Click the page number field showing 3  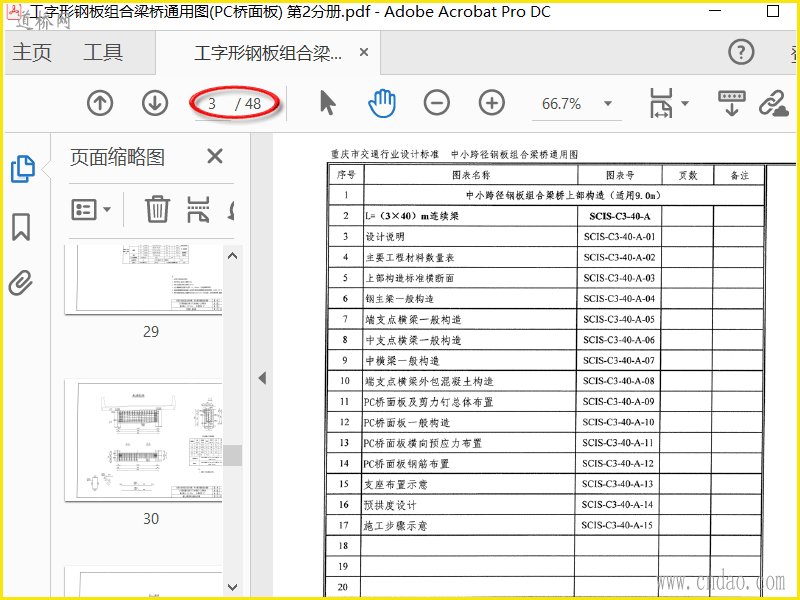pyautogui.click(x=212, y=104)
